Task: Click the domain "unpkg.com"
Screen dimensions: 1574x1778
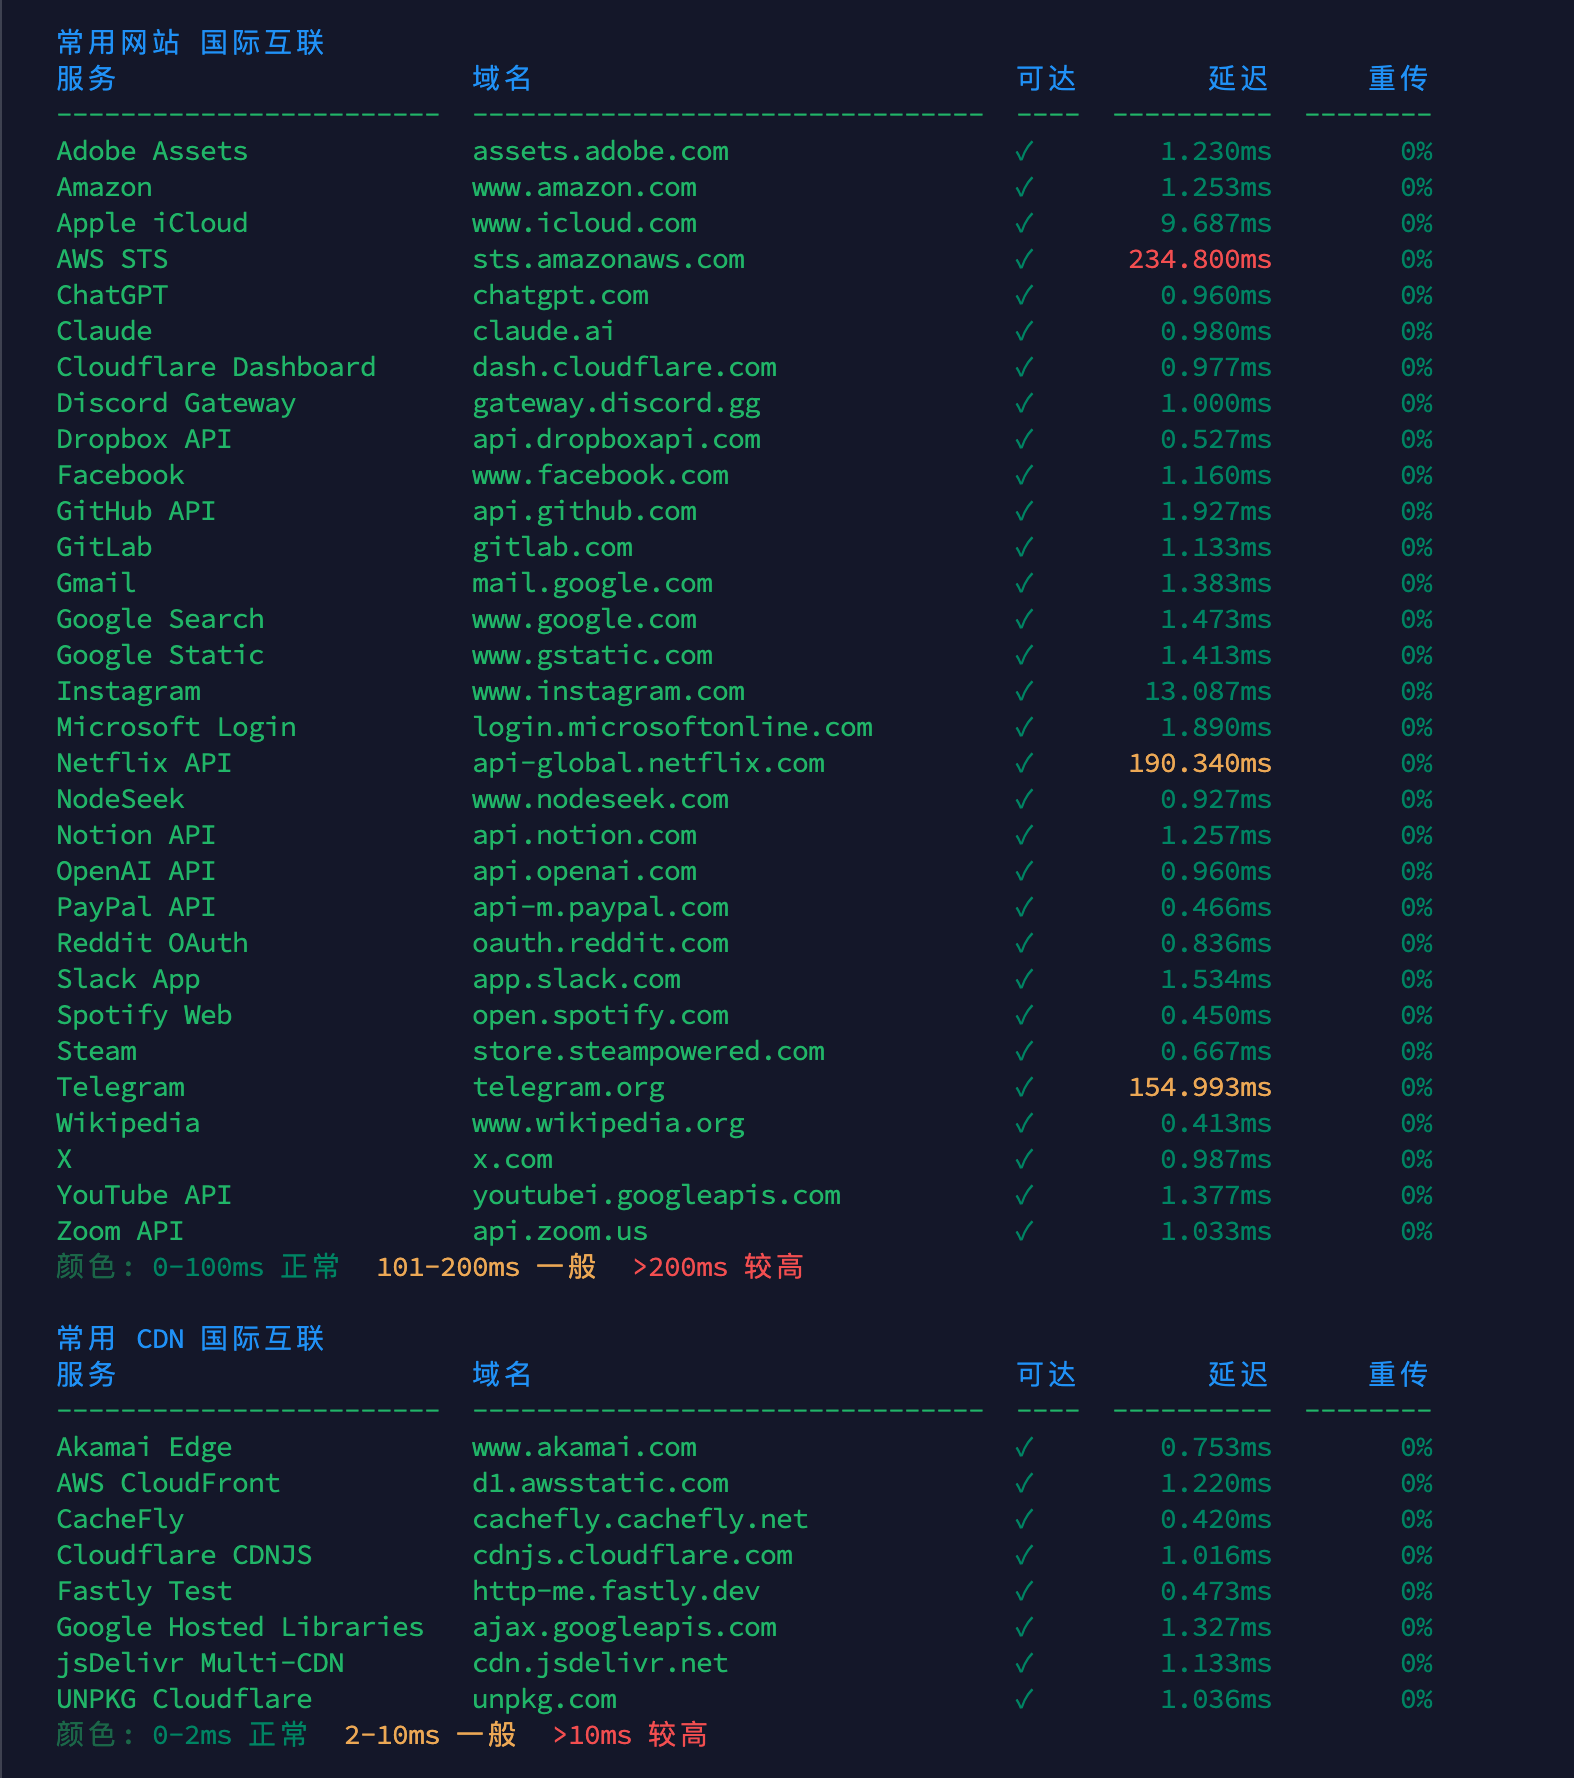Action: coord(544,1699)
